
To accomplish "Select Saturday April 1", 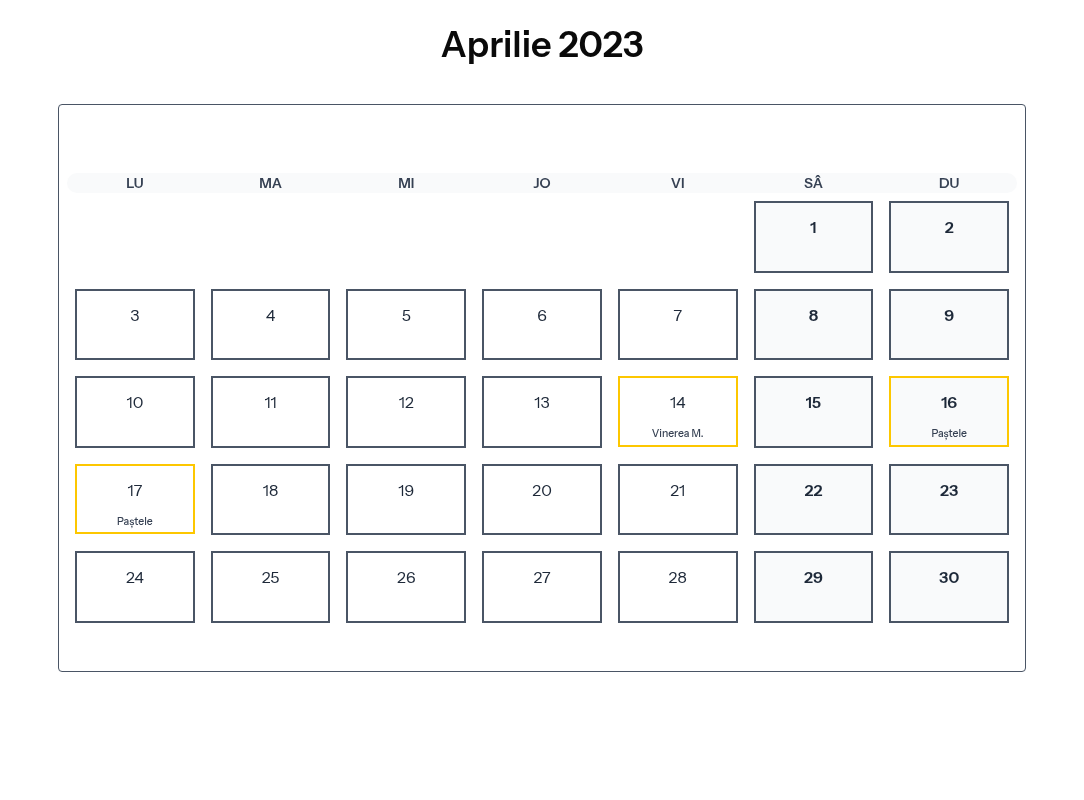I will coord(813,237).
